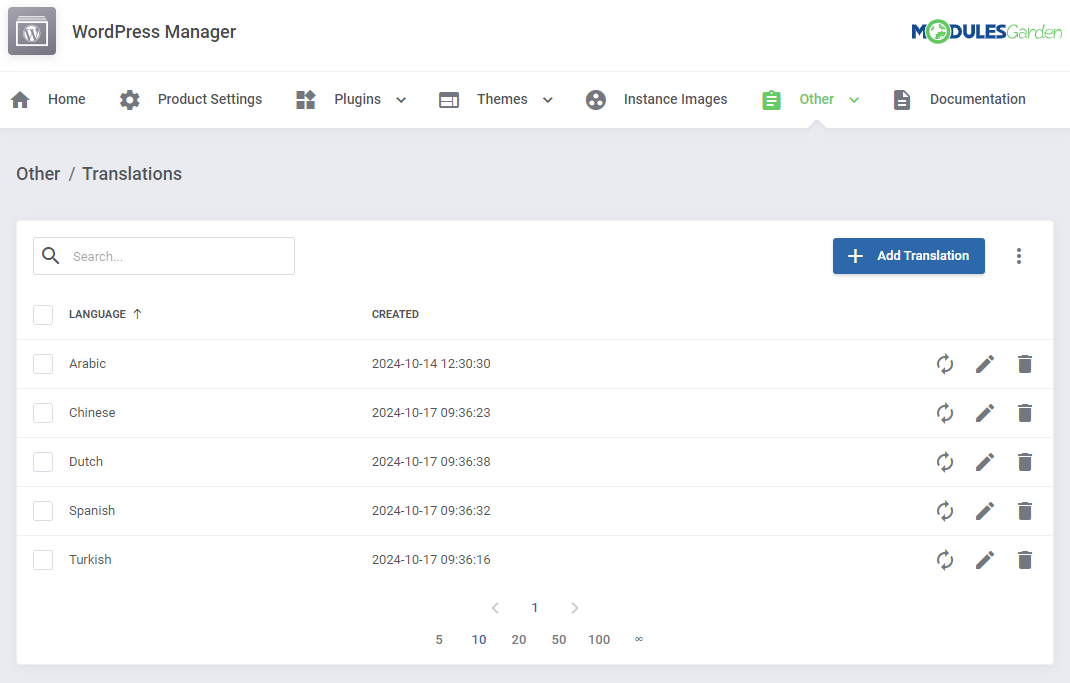The width and height of the screenshot is (1070, 683).
Task: Click the Add Translation button
Action: point(908,256)
